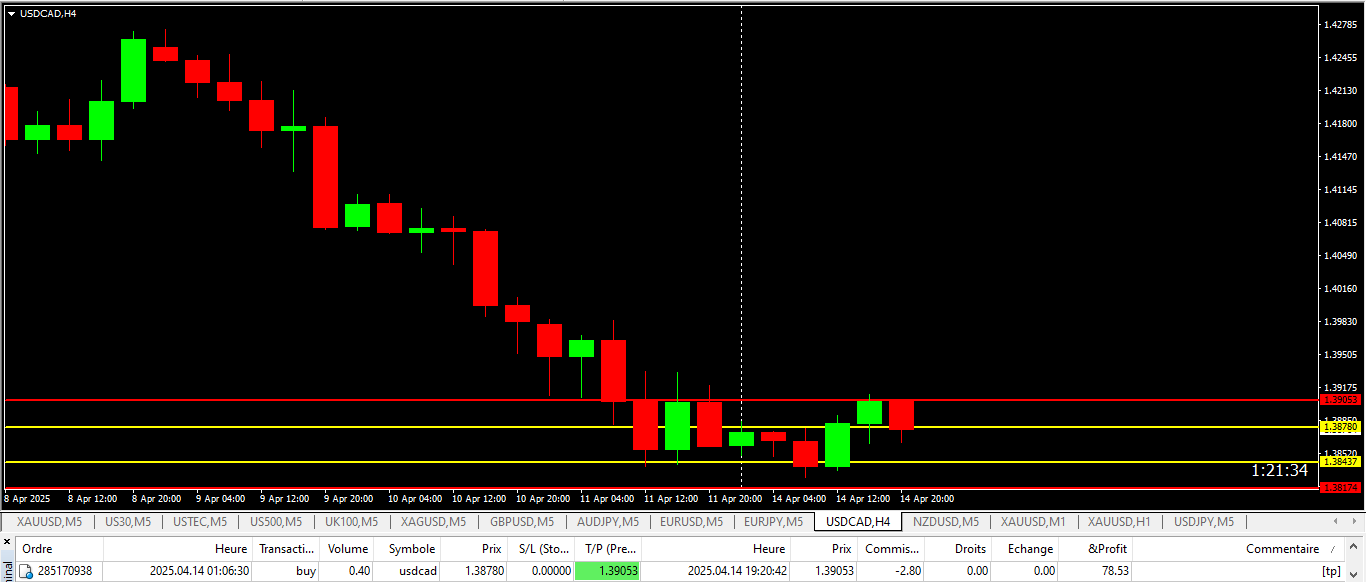
Task: Open the USTEC,M5 chart tab
Action: pyautogui.click(x=200, y=522)
